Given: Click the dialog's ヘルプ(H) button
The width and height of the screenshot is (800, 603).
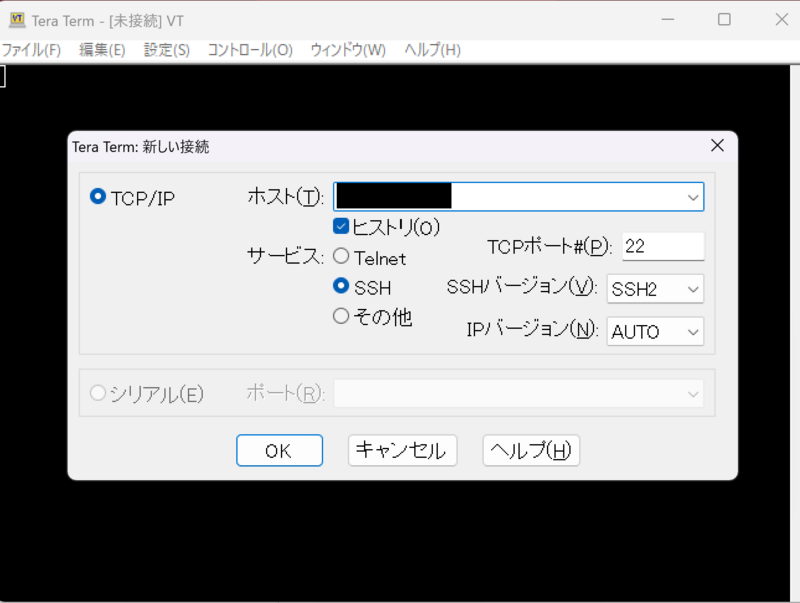Looking at the screenshot, I should 531,450.
